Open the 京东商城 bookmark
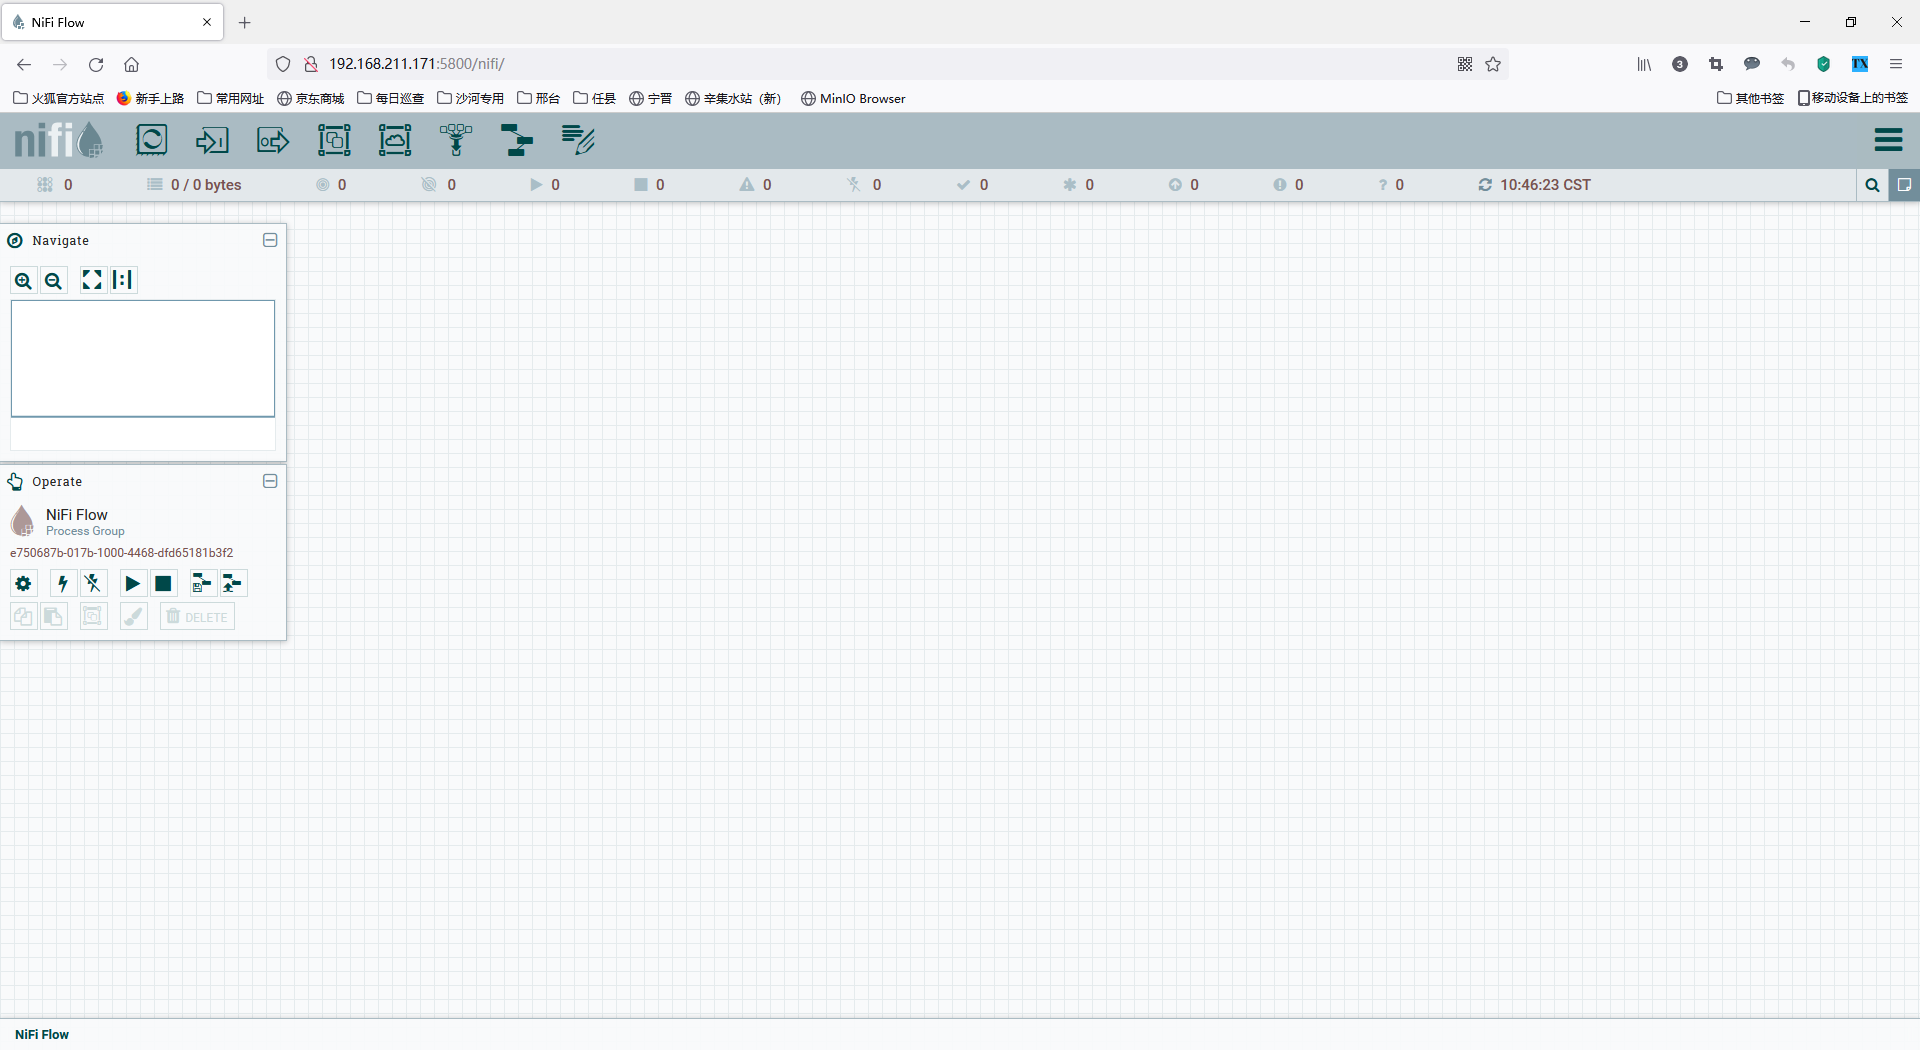This screenshot has height=1050, width=1920. coord(311,98)
